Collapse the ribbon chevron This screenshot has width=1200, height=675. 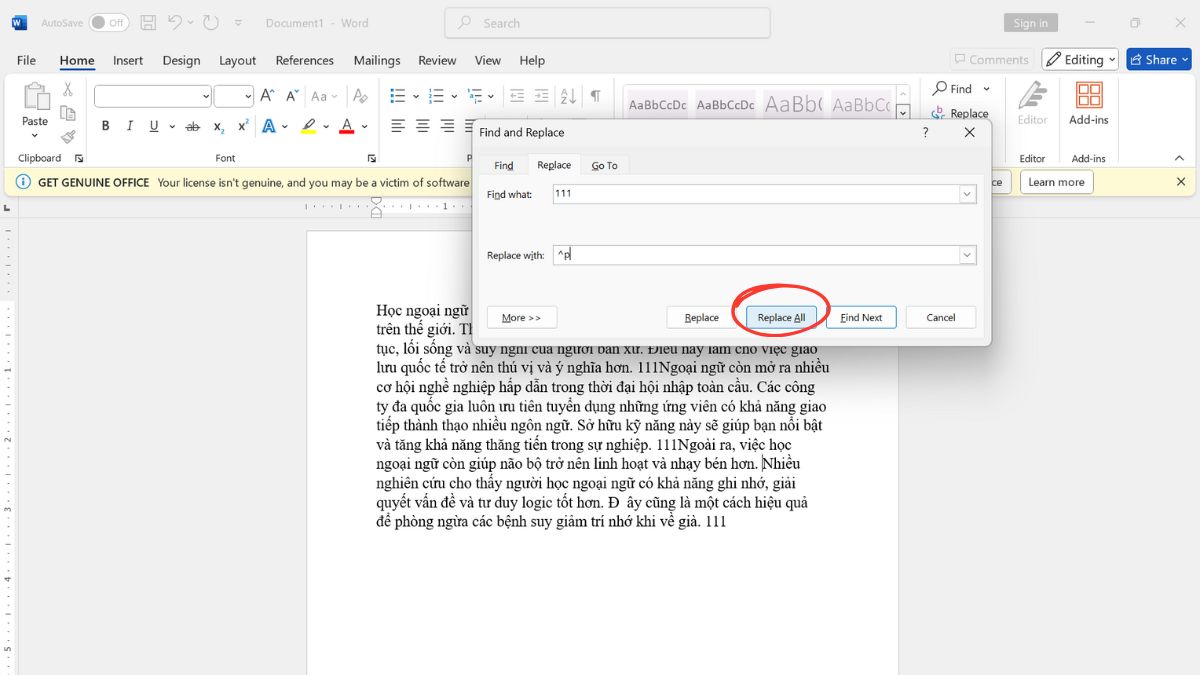(1181, 158)
